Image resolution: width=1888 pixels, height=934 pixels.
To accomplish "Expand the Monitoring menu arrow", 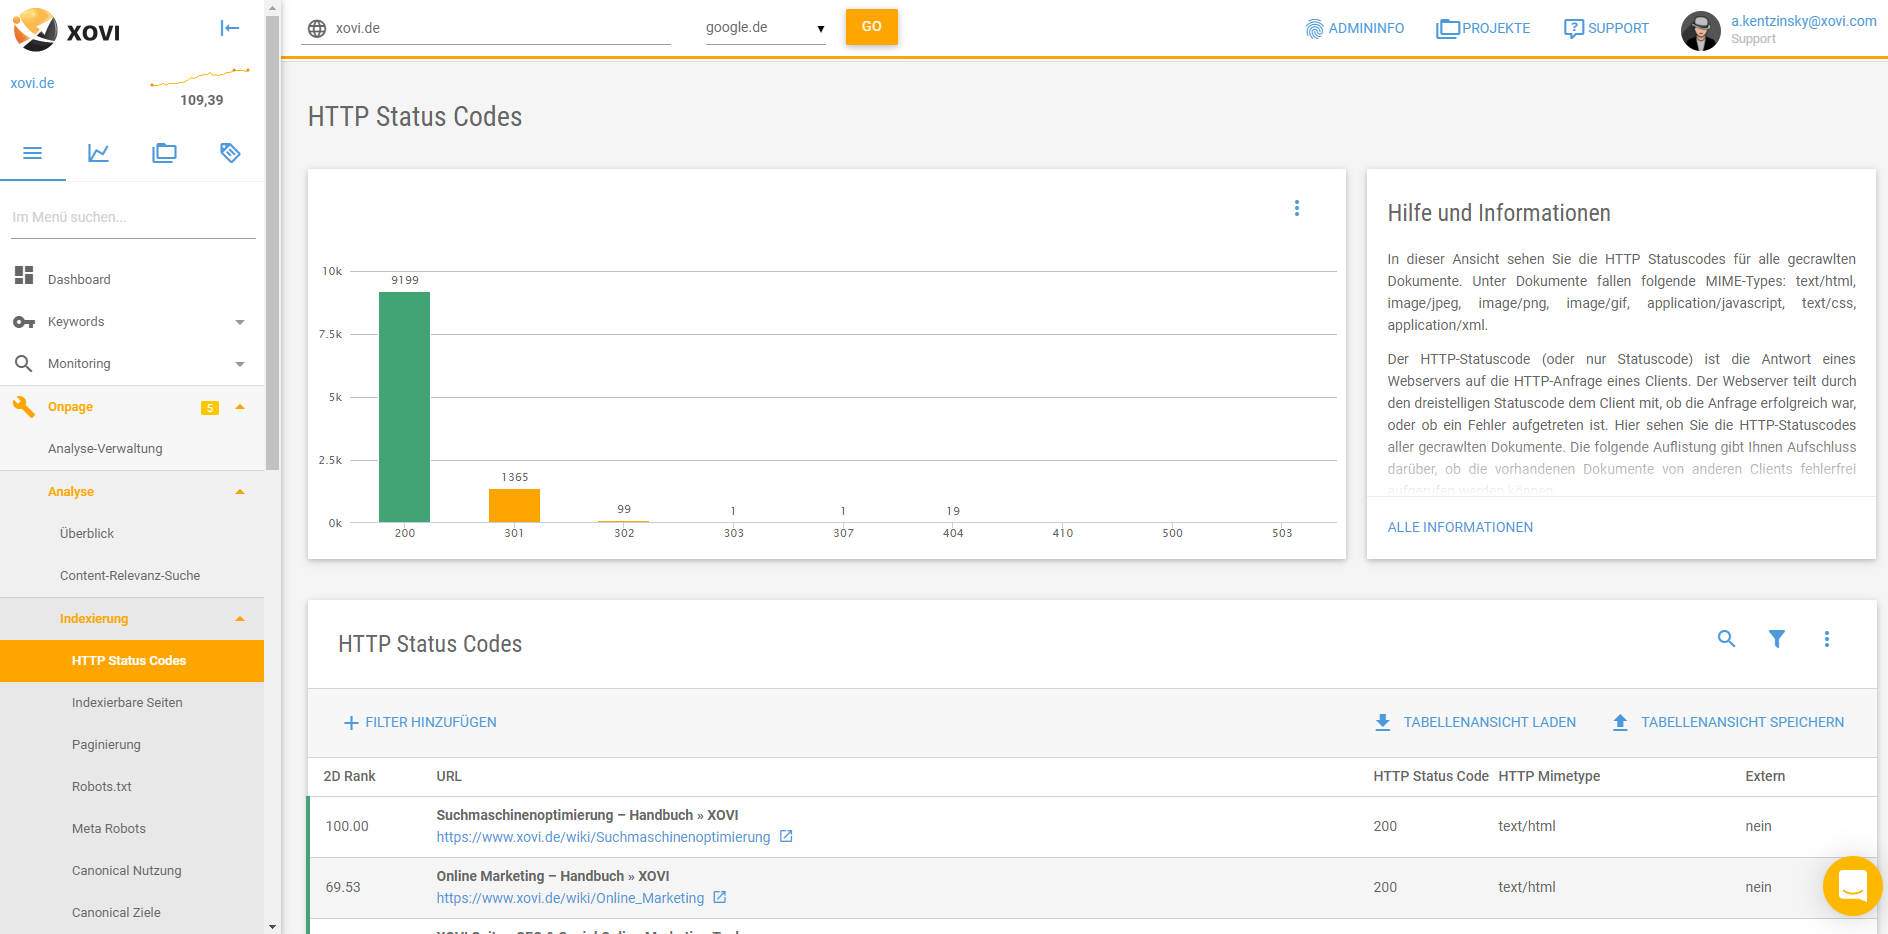I will click(240, 364).
